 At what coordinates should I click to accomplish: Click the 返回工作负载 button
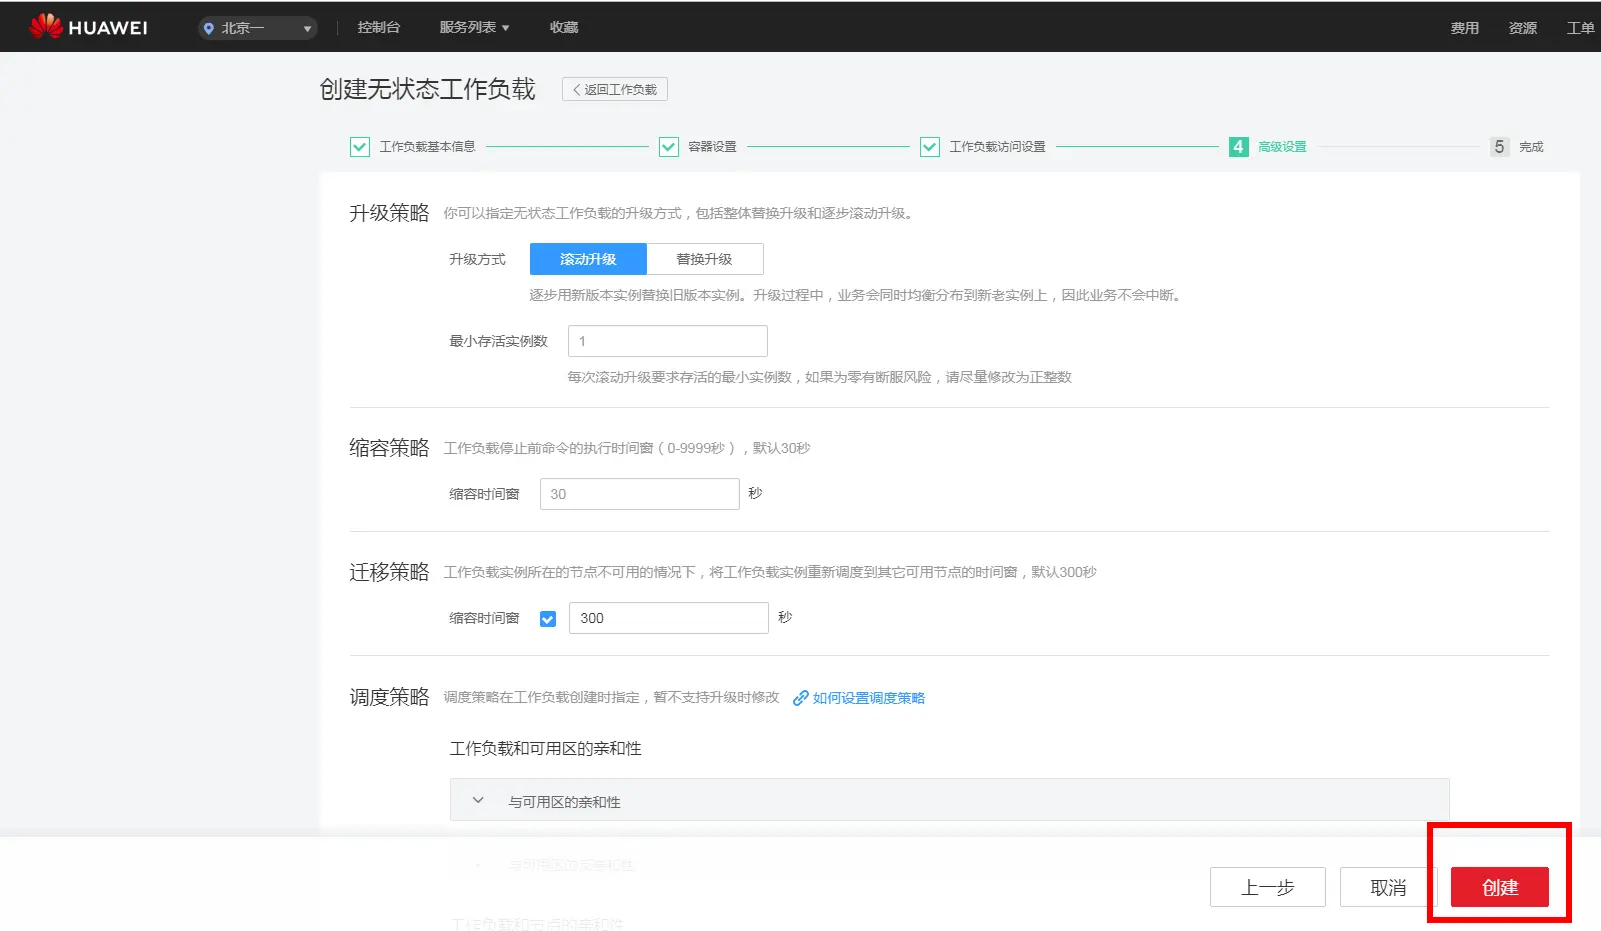[x=615, y=89]
